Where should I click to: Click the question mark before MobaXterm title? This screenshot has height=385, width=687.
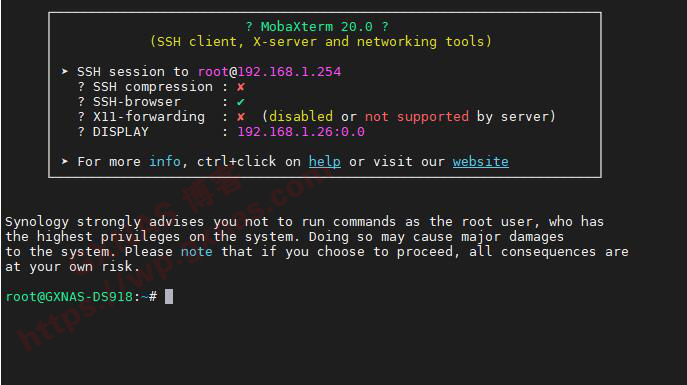[249, 26]
